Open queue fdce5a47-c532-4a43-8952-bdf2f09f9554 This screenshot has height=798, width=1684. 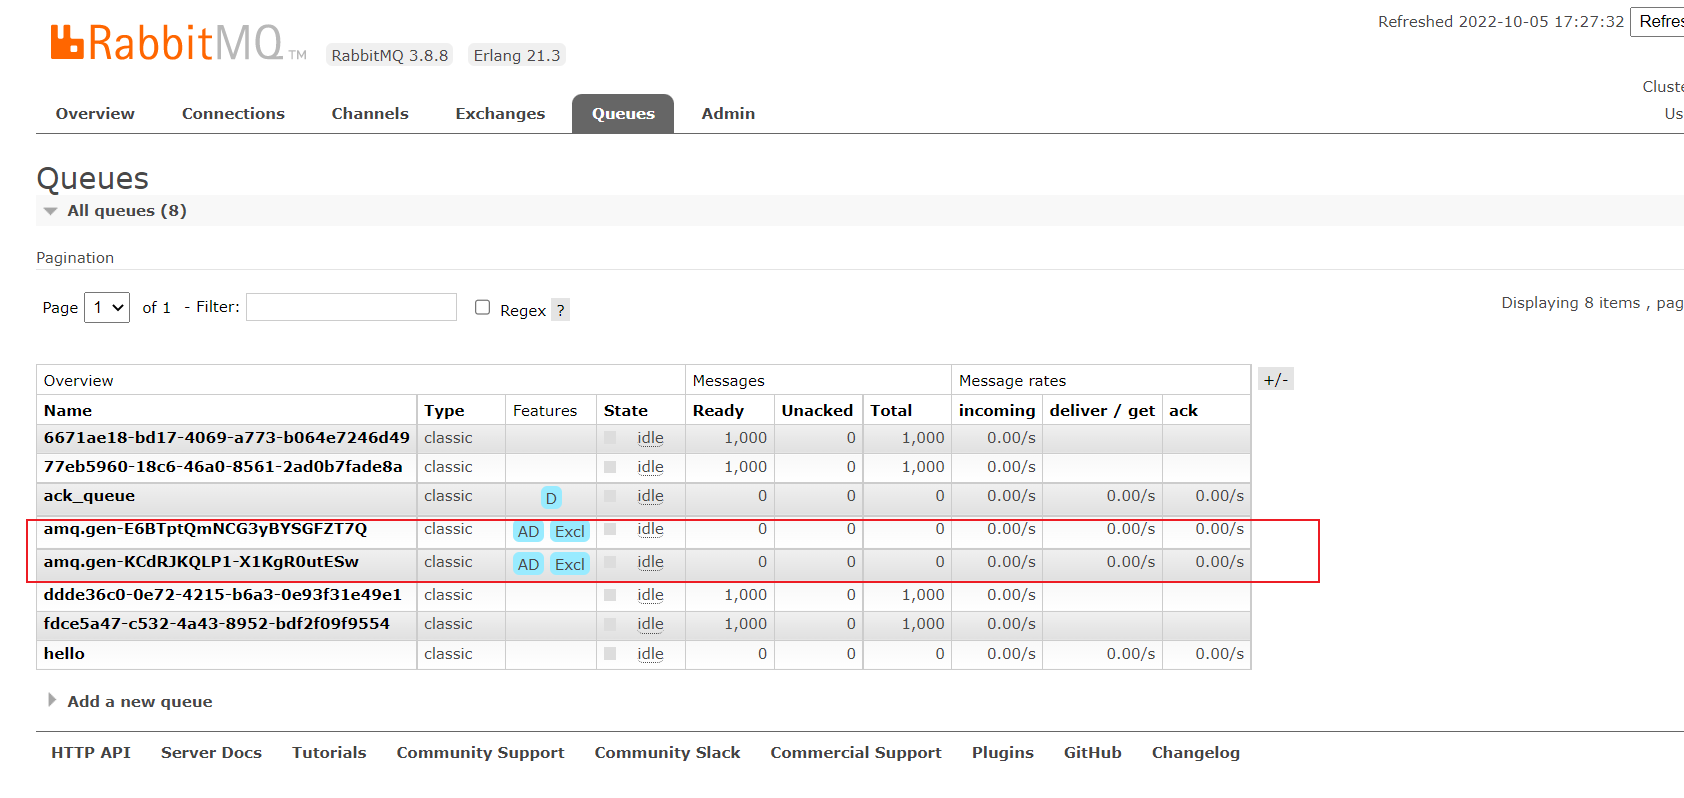coord(216,623)
